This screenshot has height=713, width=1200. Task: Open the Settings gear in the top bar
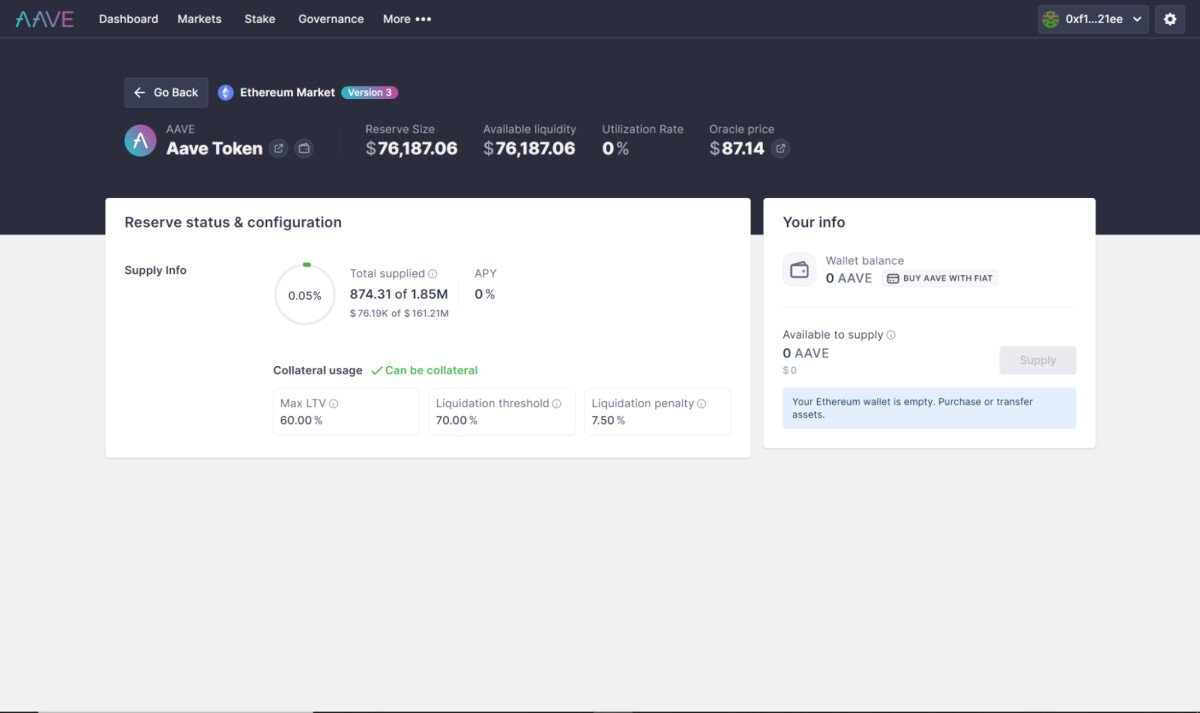coord(1170,19)
